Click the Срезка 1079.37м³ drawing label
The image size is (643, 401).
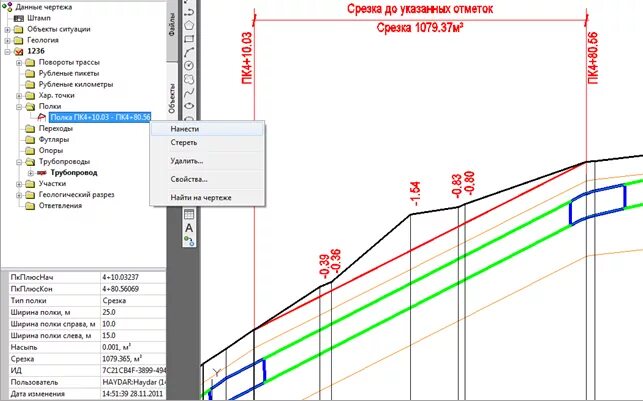420,28
